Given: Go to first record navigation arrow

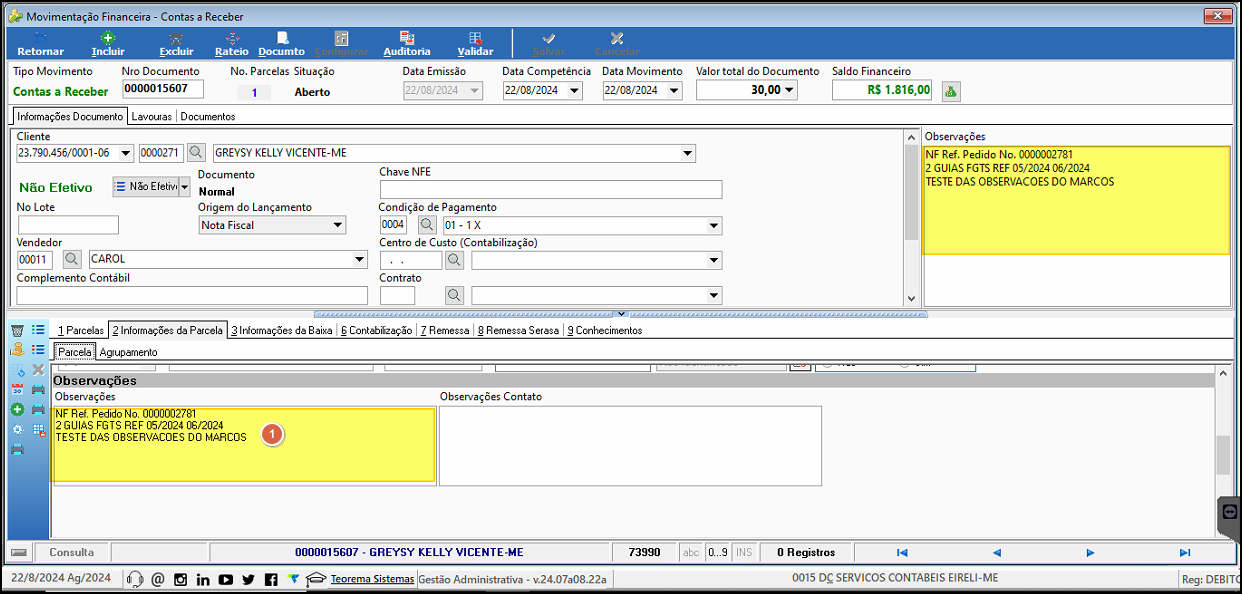Looking at the screenshot, I should pyautogui.click(x=902, y=552).
